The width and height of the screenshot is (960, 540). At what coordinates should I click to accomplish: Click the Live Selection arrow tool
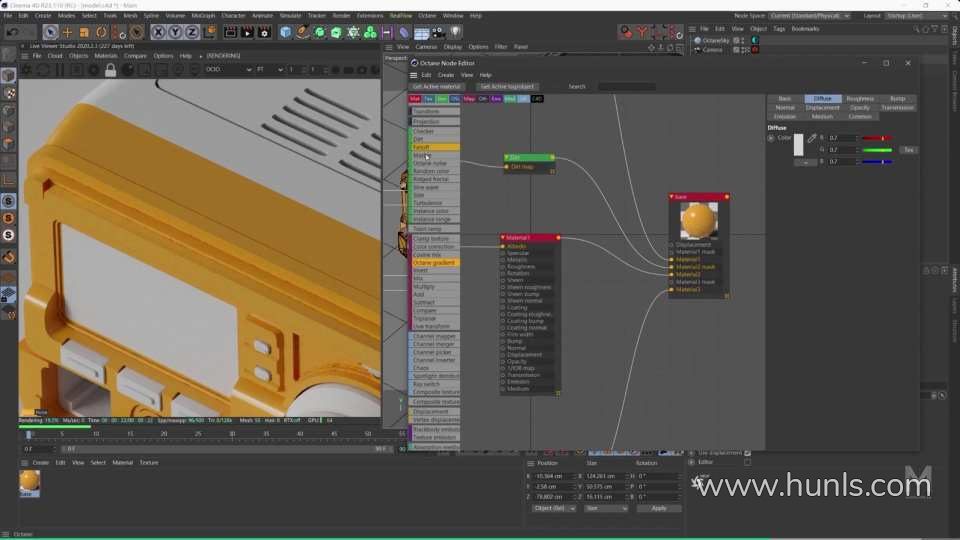click(50, 32)
